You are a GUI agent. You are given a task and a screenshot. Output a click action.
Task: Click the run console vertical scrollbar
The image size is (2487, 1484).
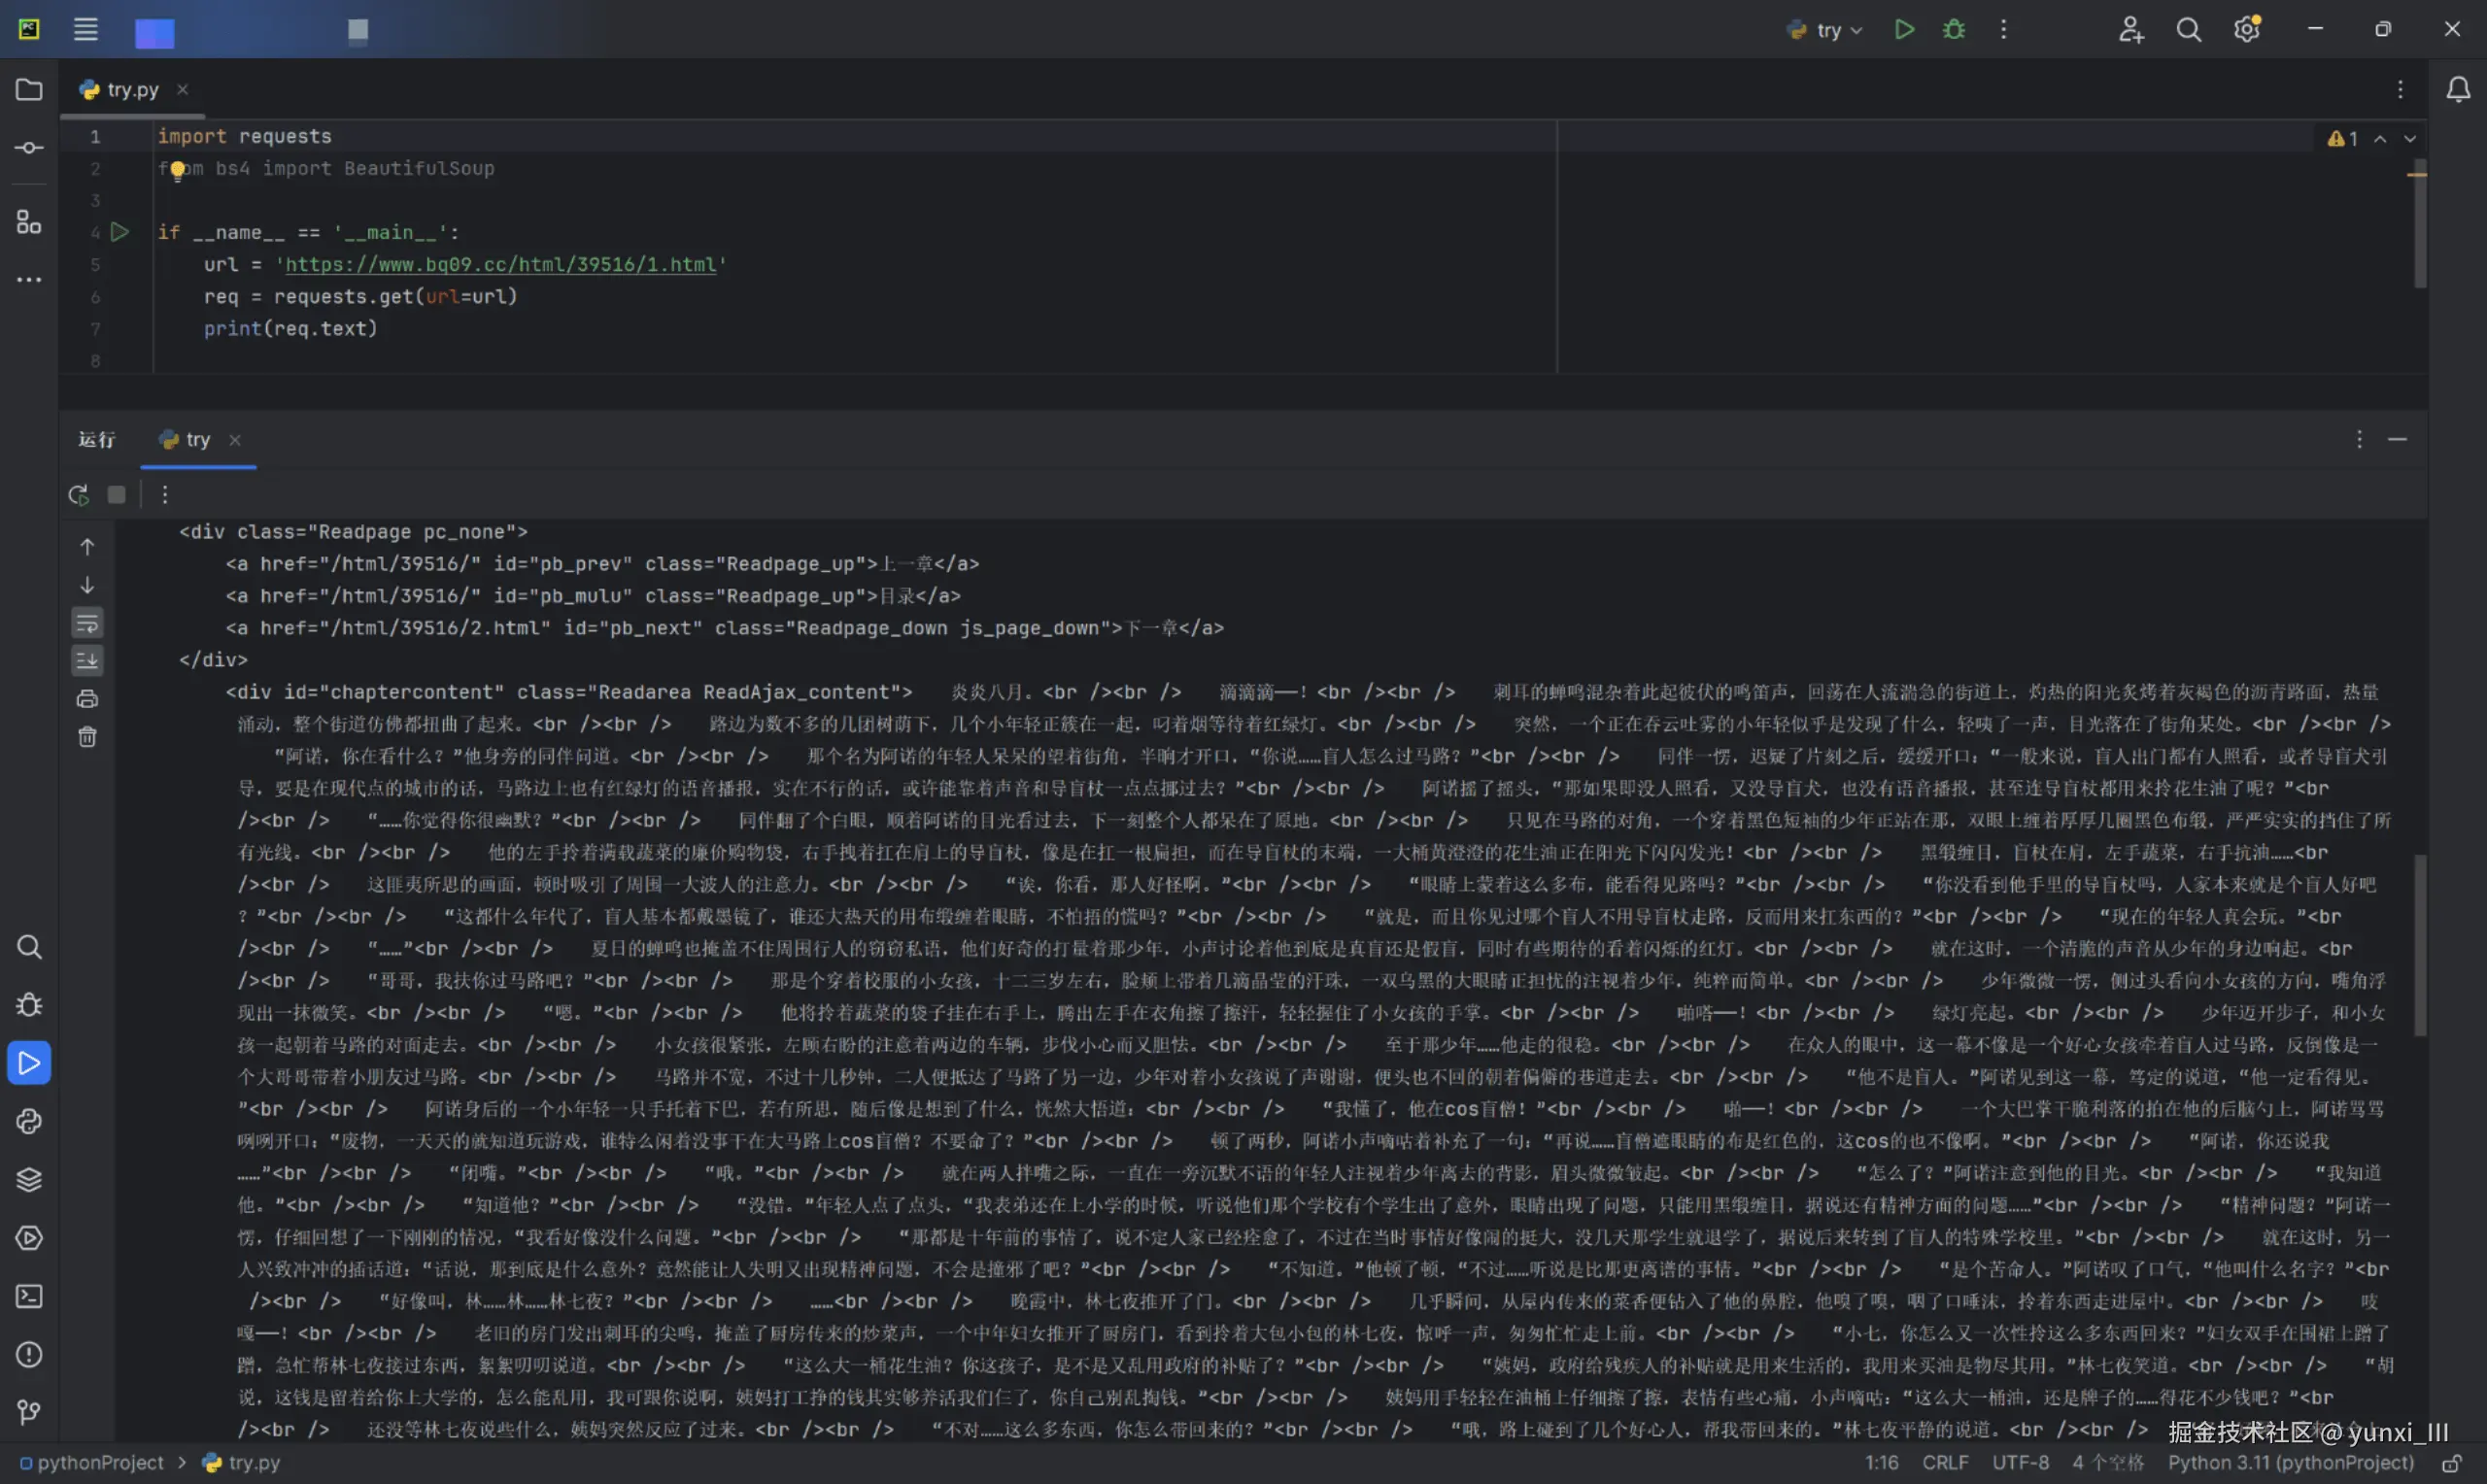[2420, 944]
